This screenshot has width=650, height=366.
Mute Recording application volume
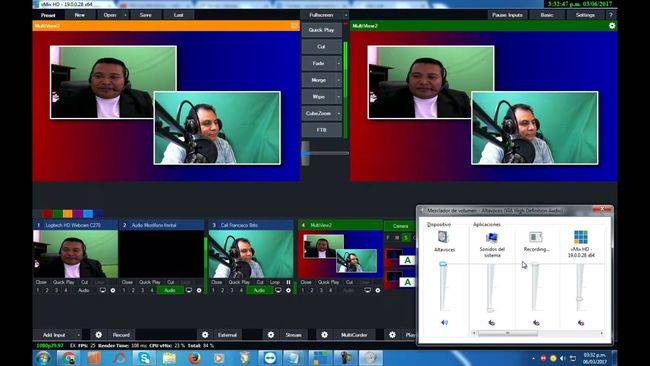pyautogui.click(x=536, y=322)
